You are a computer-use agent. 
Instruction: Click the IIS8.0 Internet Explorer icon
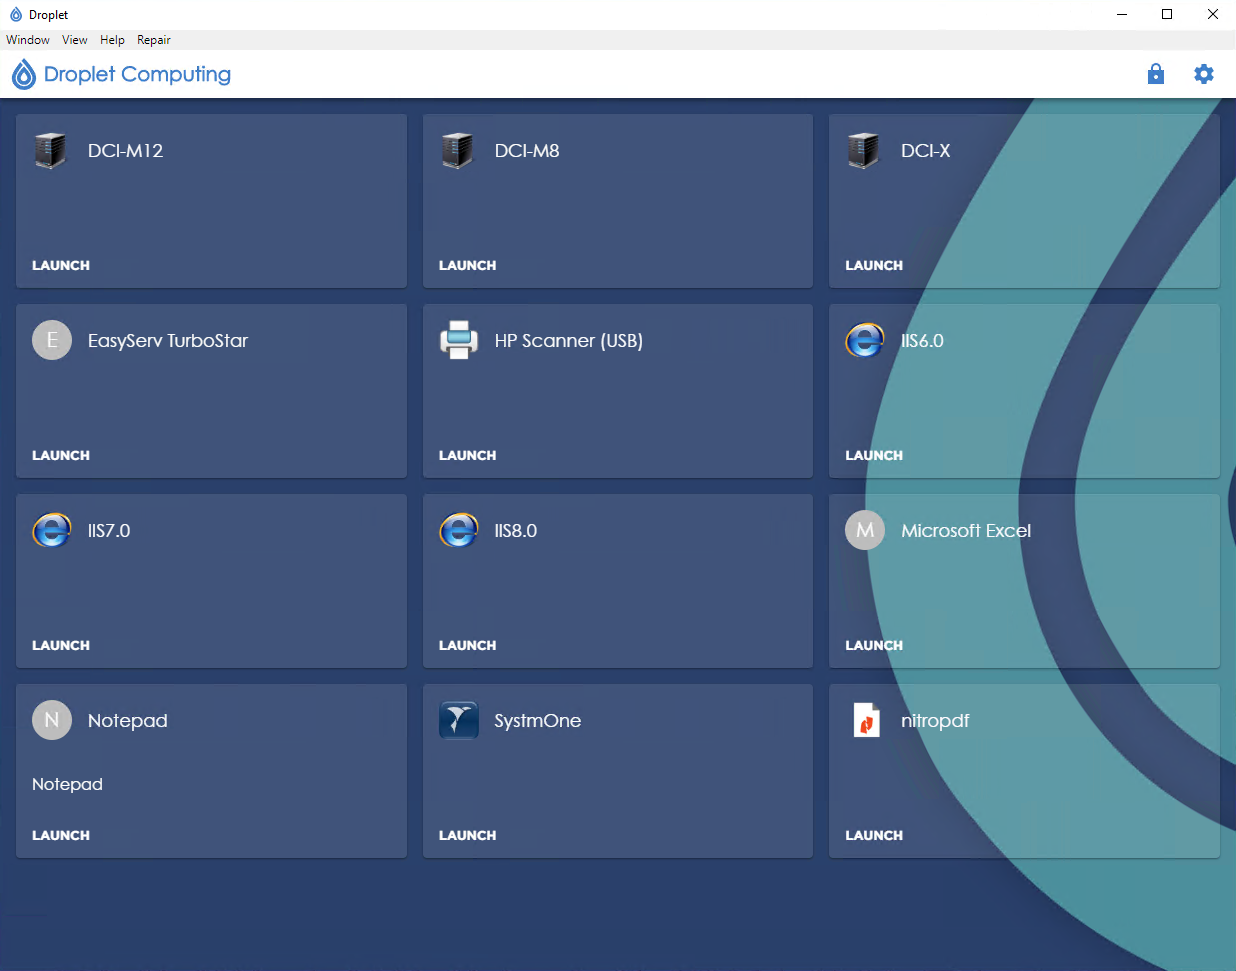click(x=459, y=530)
